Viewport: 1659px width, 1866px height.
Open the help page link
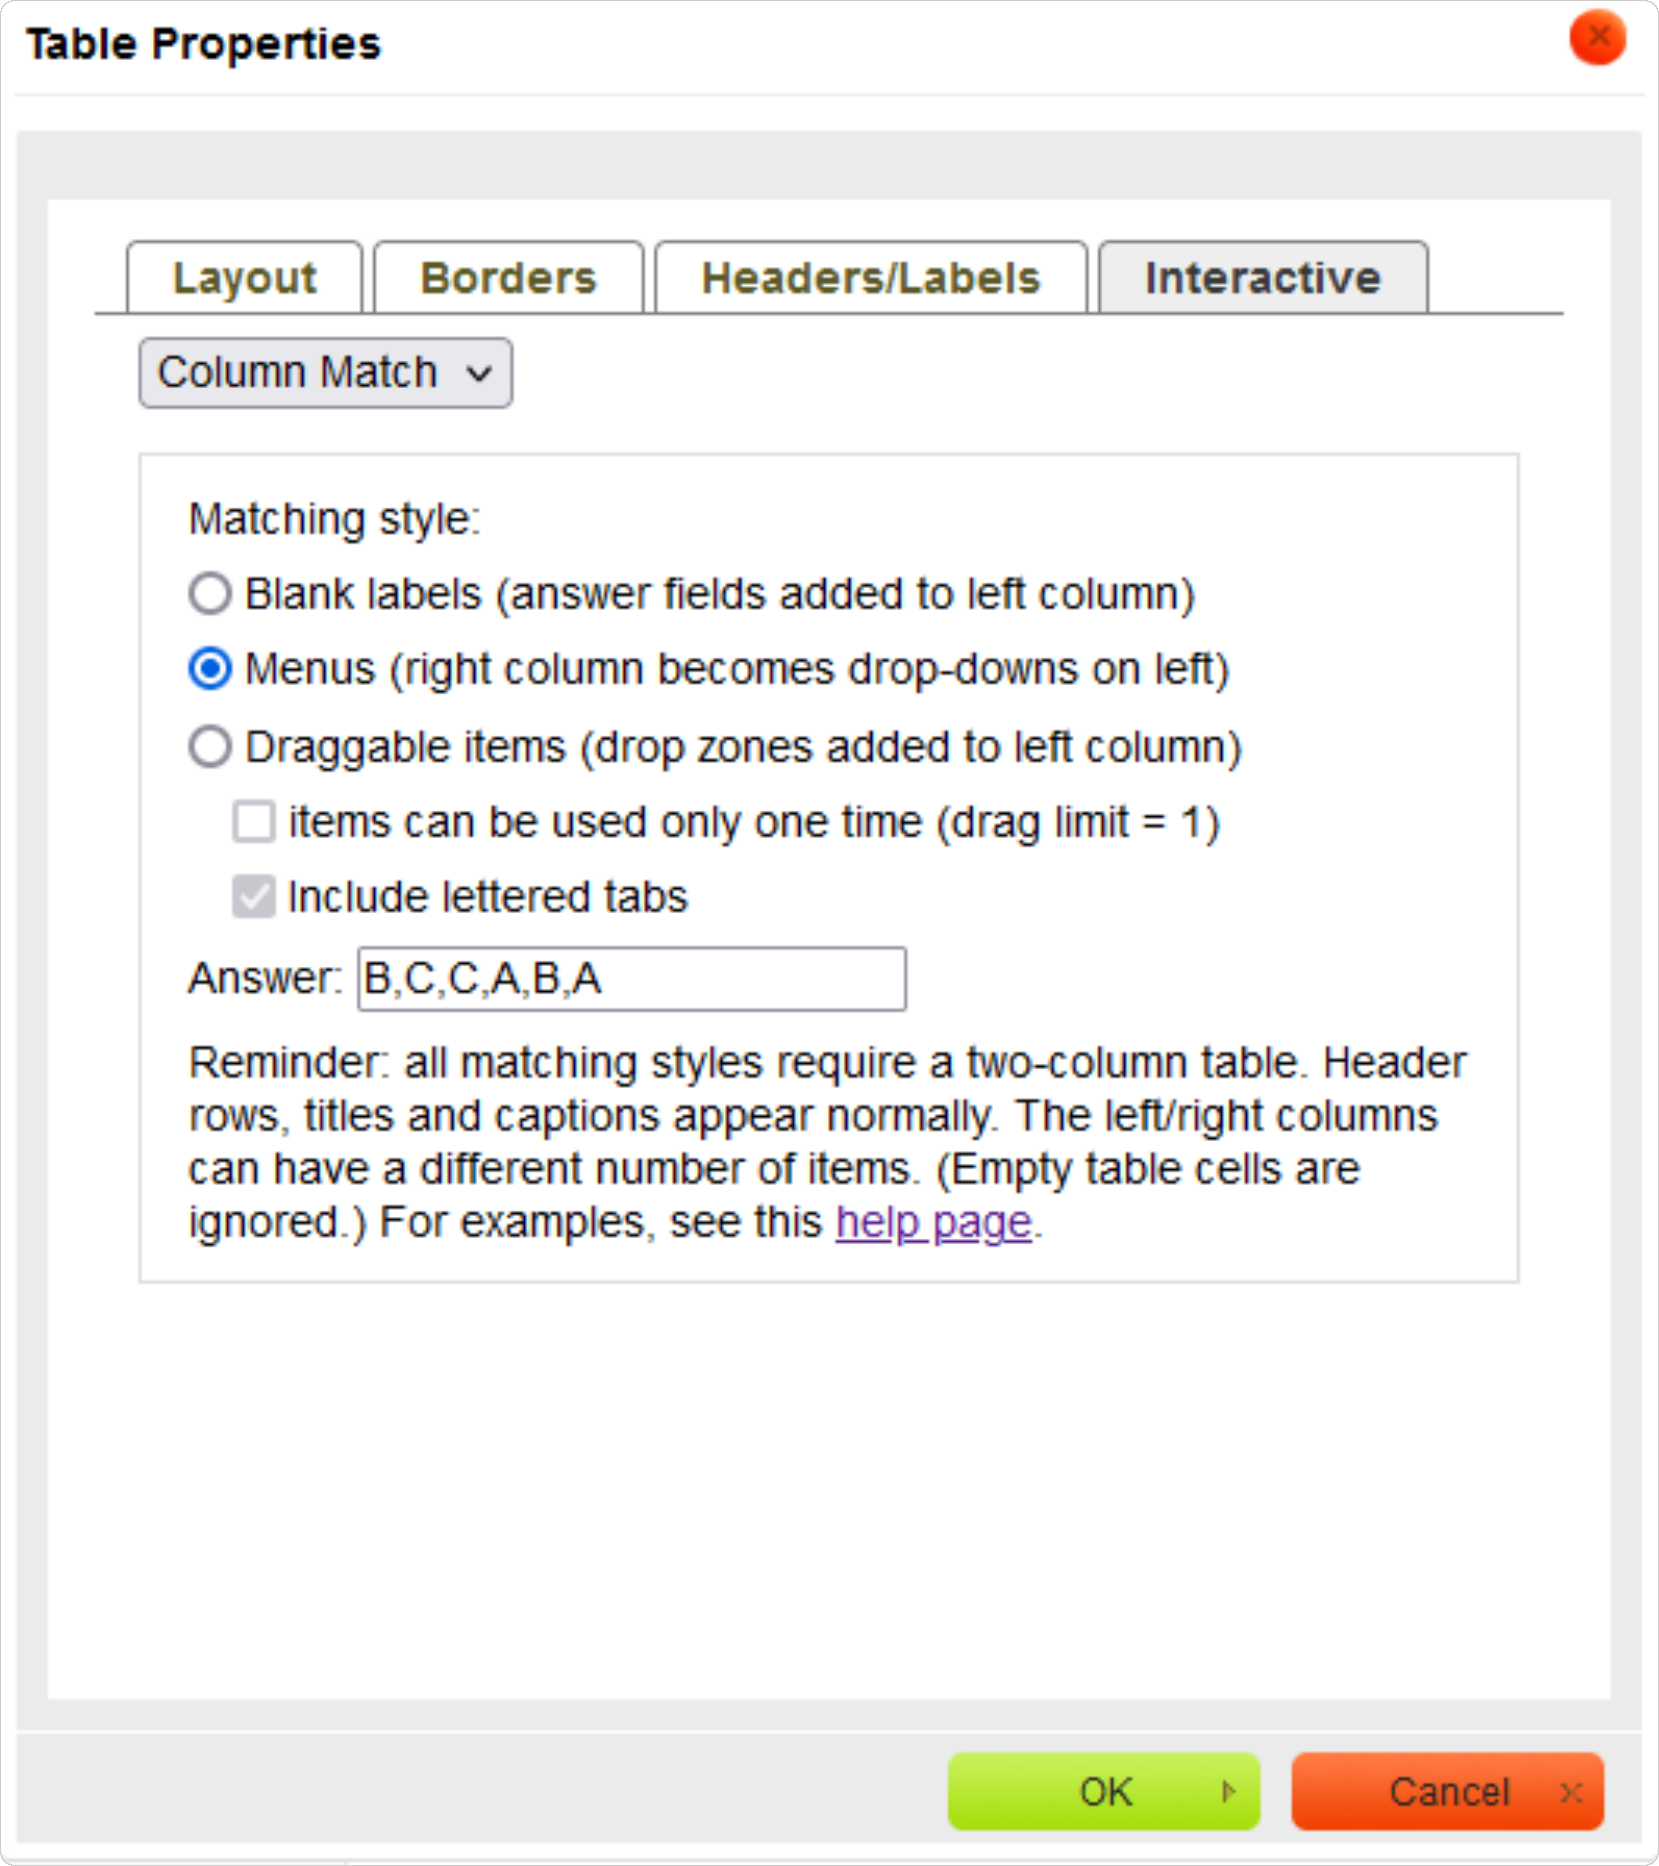(933, 1222)
